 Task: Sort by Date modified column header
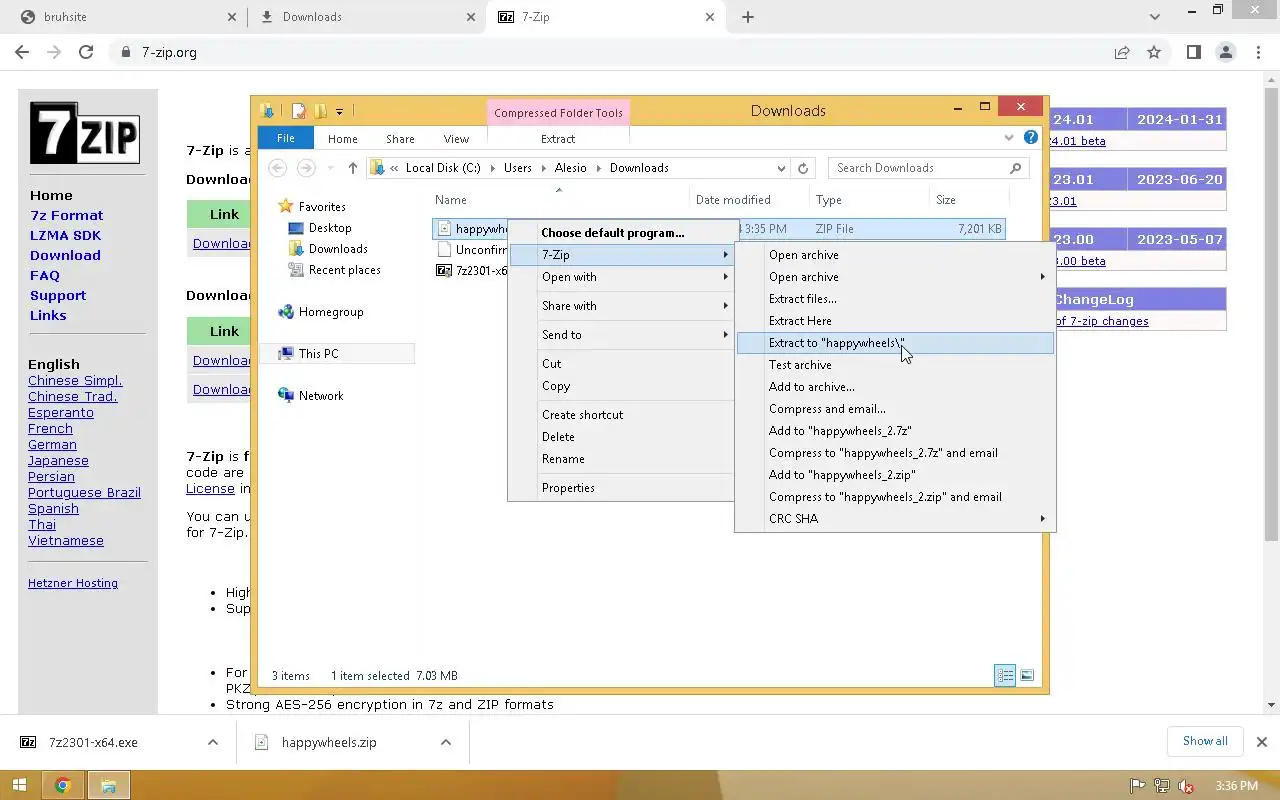click(733, 200)
